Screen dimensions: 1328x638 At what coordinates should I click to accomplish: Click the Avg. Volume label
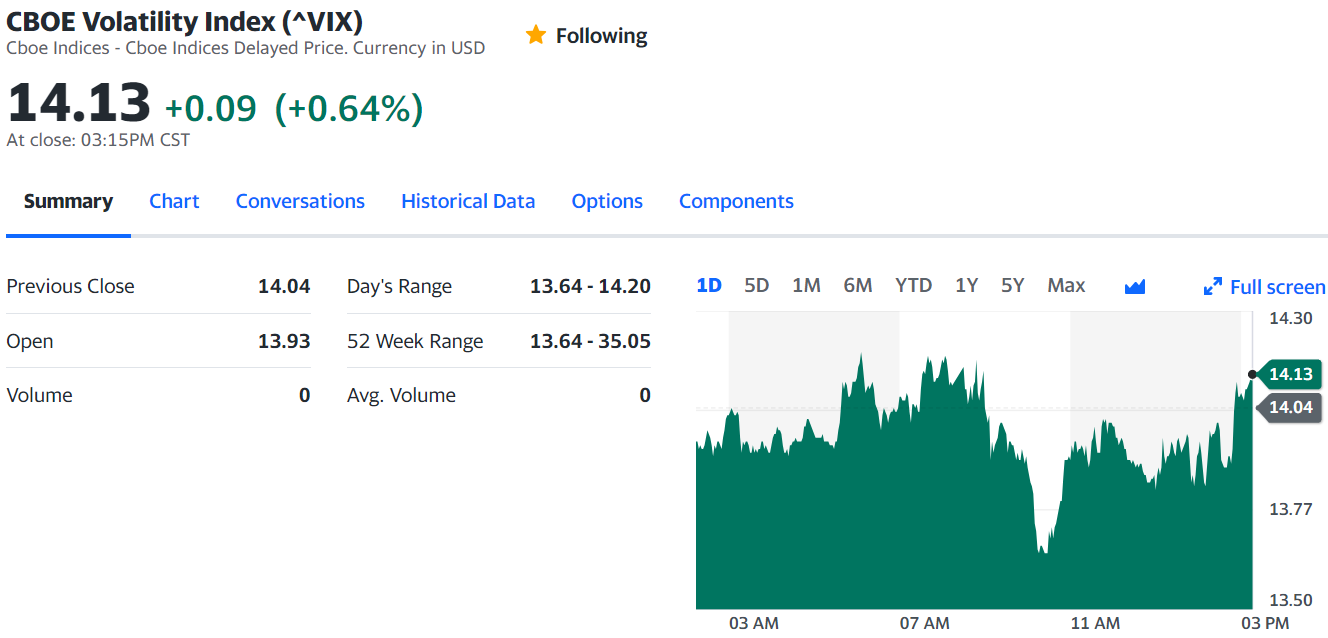point(401,395)
